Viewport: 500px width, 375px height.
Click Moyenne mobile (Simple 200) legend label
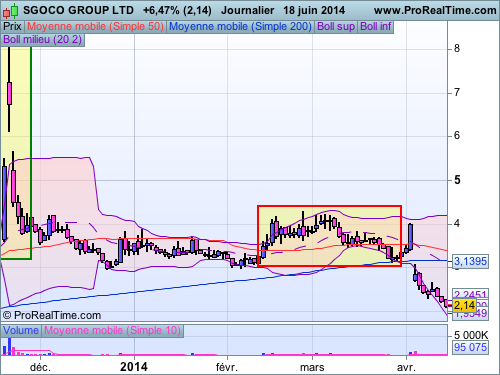click(x=240, y=26)
